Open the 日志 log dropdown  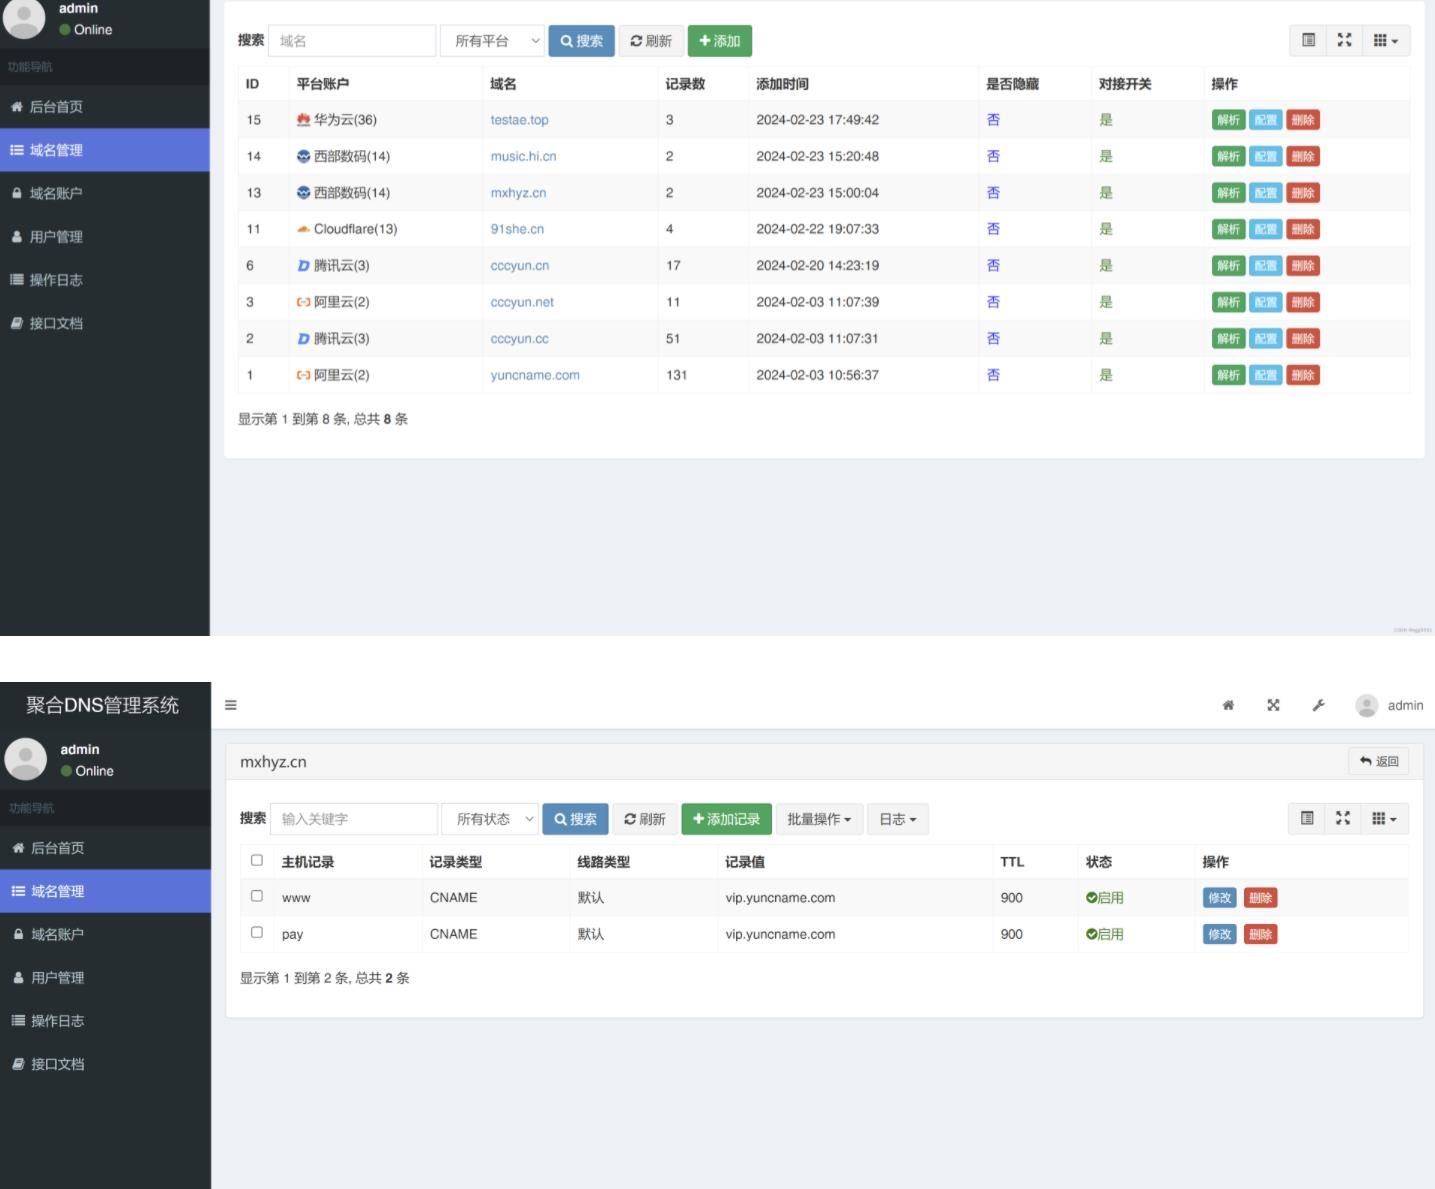(x=897, y=819)
